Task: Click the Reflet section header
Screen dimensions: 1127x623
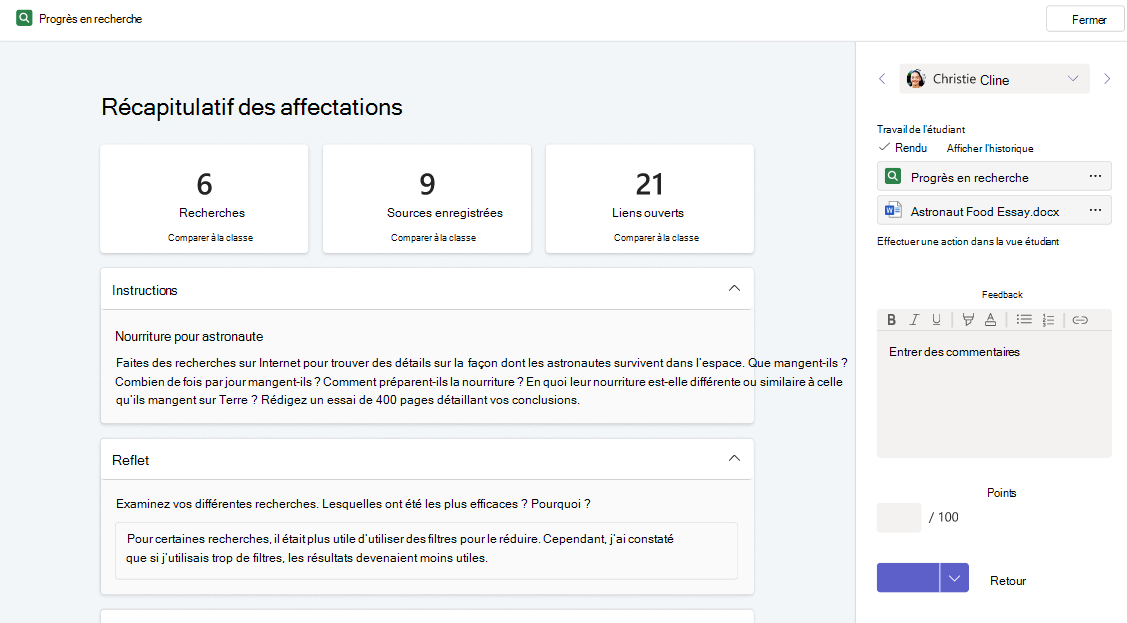Action: pyautogui.click(x=427, y=460)
